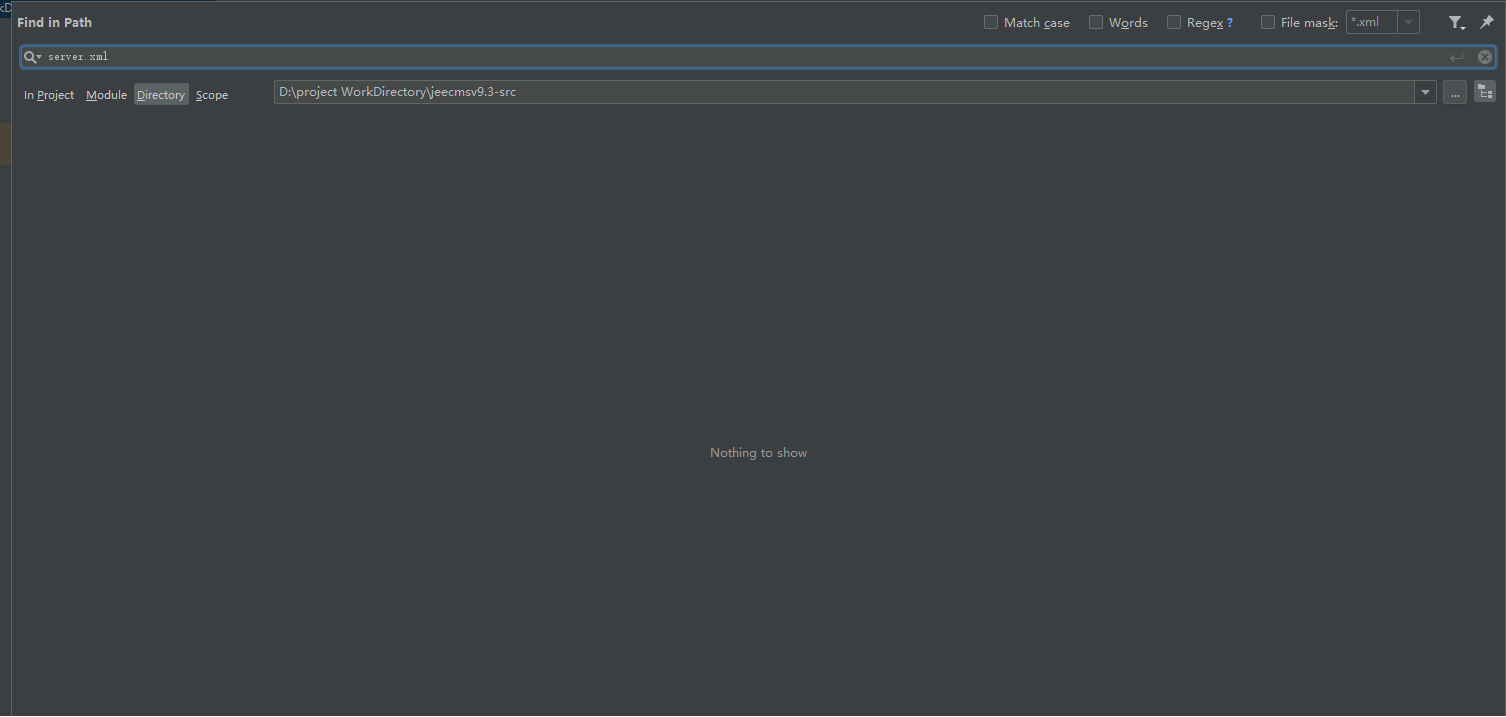Expand recent directories dropdown arrow
This screenshot has height=717, width=1506.
(x=1425, y=92)
